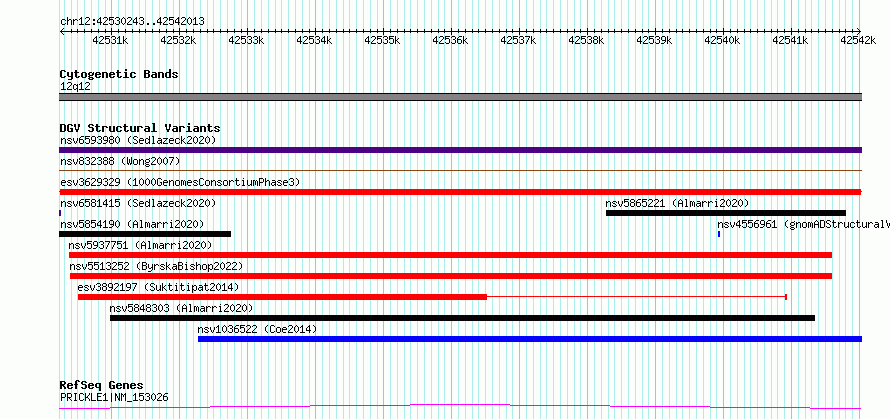Open variant label nsv1036522 (Coe2014)
Screen dimensions: 890x419
[x=257, y=329]
